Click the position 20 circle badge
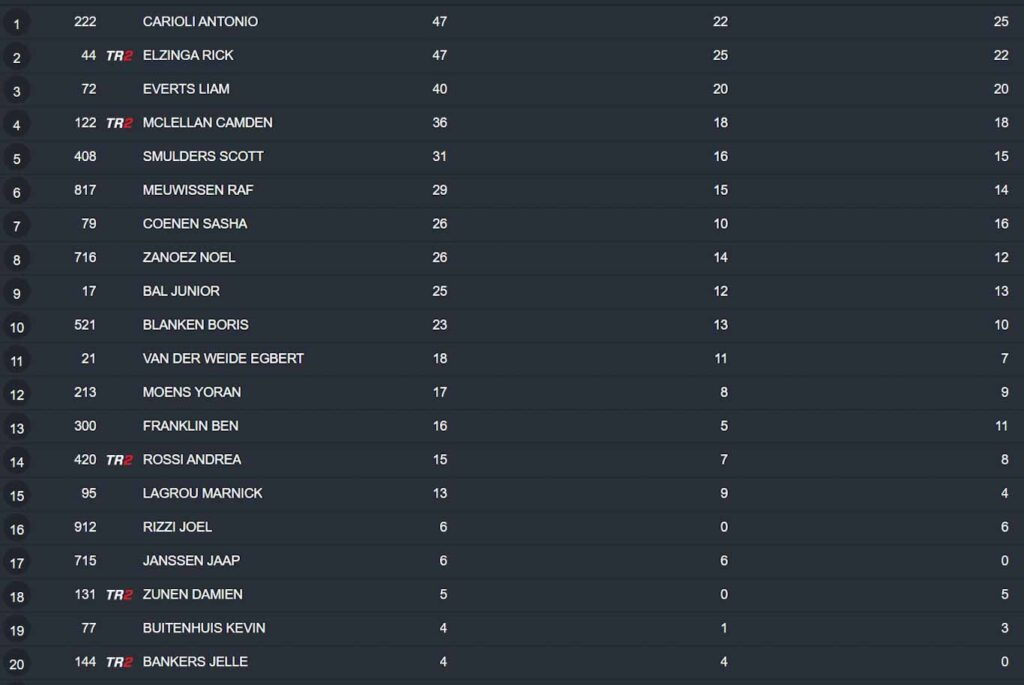The width and height of the screenshot is (1024, 685). [16, 664]
